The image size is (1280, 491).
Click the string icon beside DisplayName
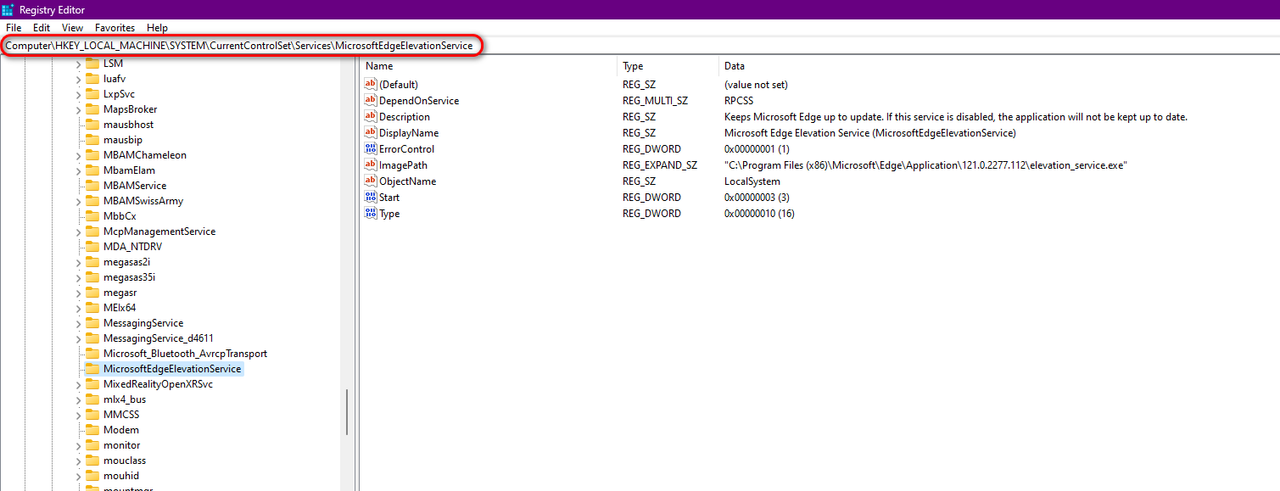pyautogui.click(x=371, y=133)
